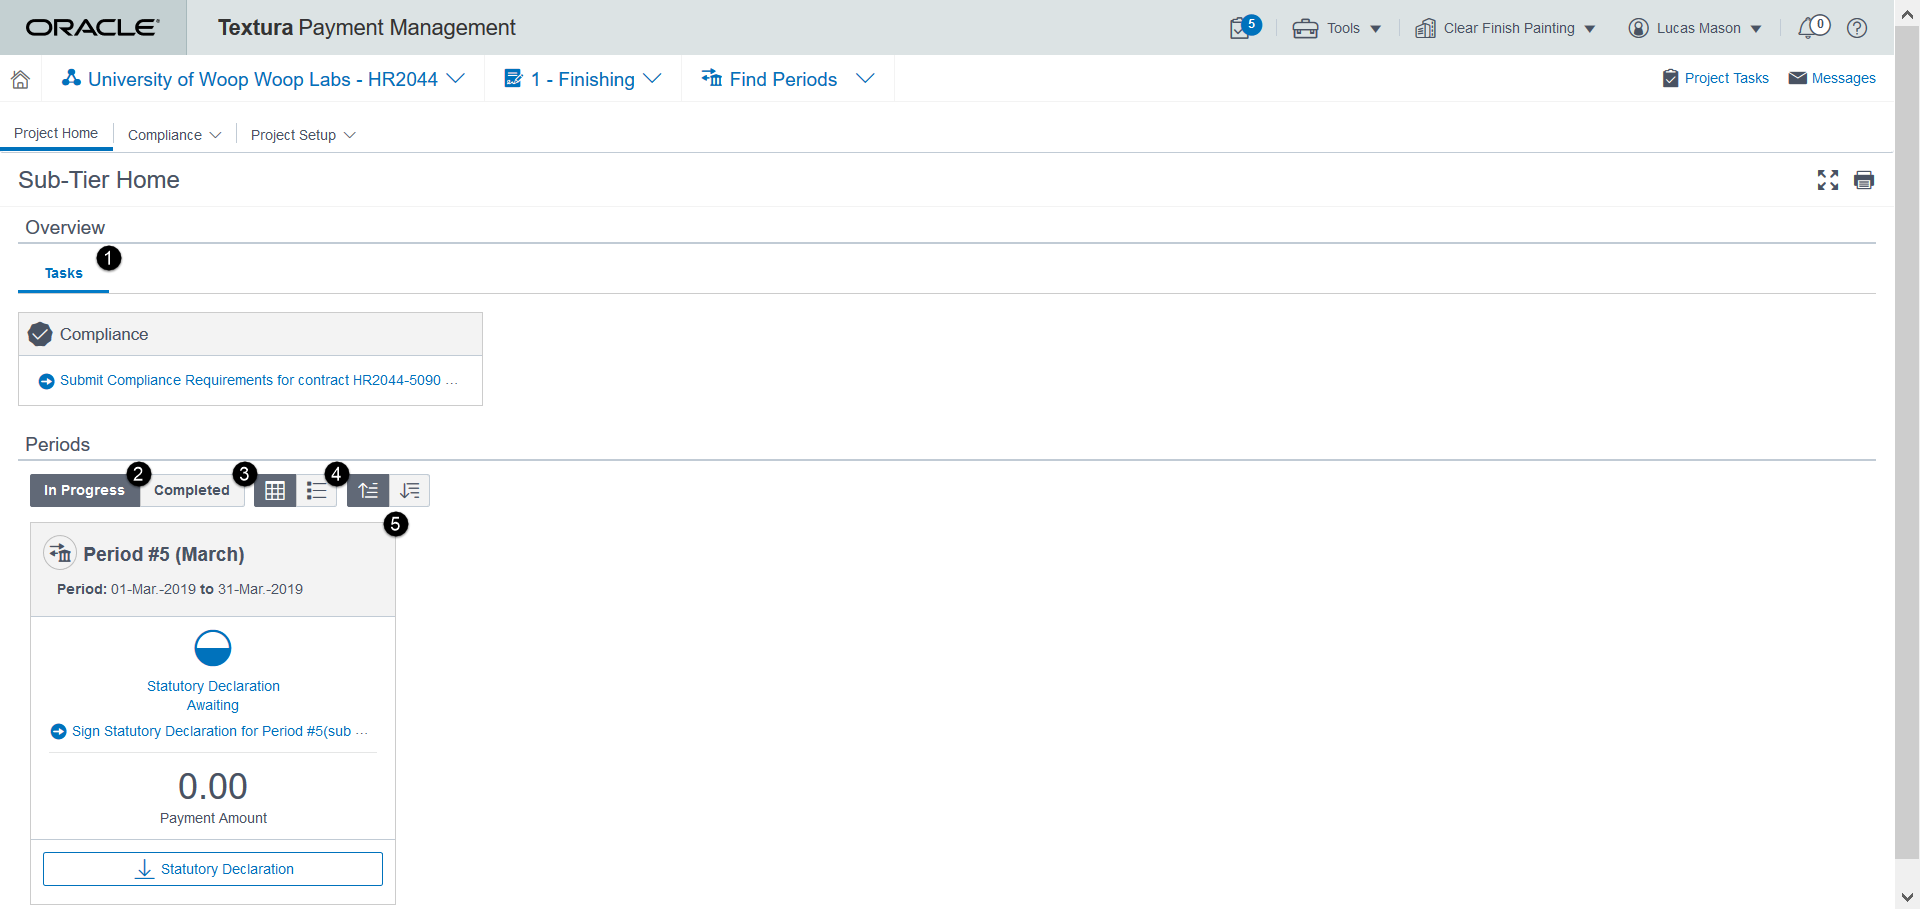
Task: Expand the Compliance menu chevron
Action: [x=215, y=135]
